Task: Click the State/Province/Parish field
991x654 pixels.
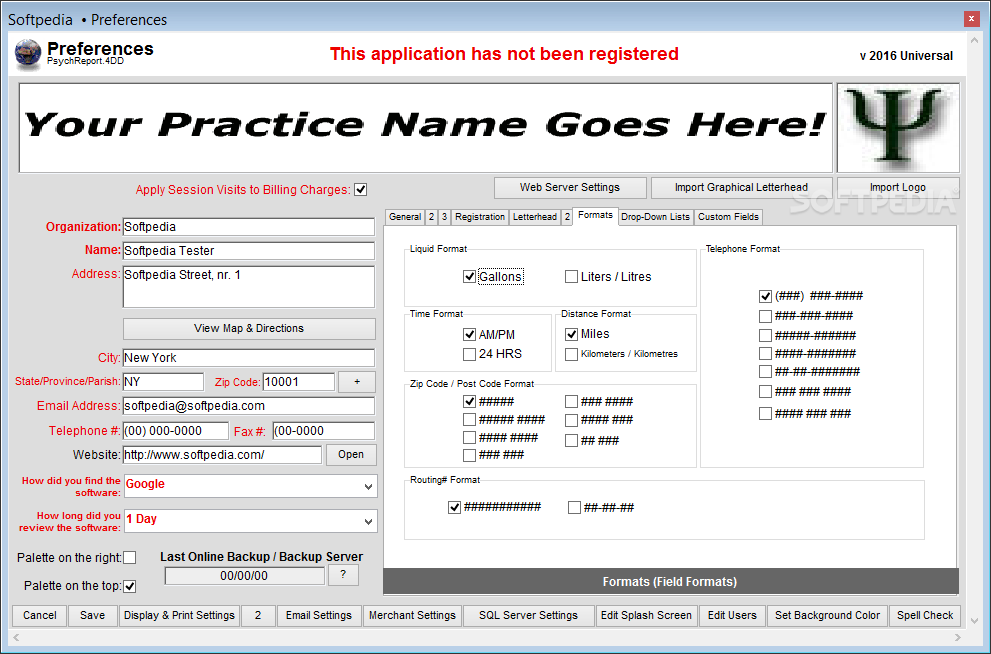Action: [x=163, y=382]
